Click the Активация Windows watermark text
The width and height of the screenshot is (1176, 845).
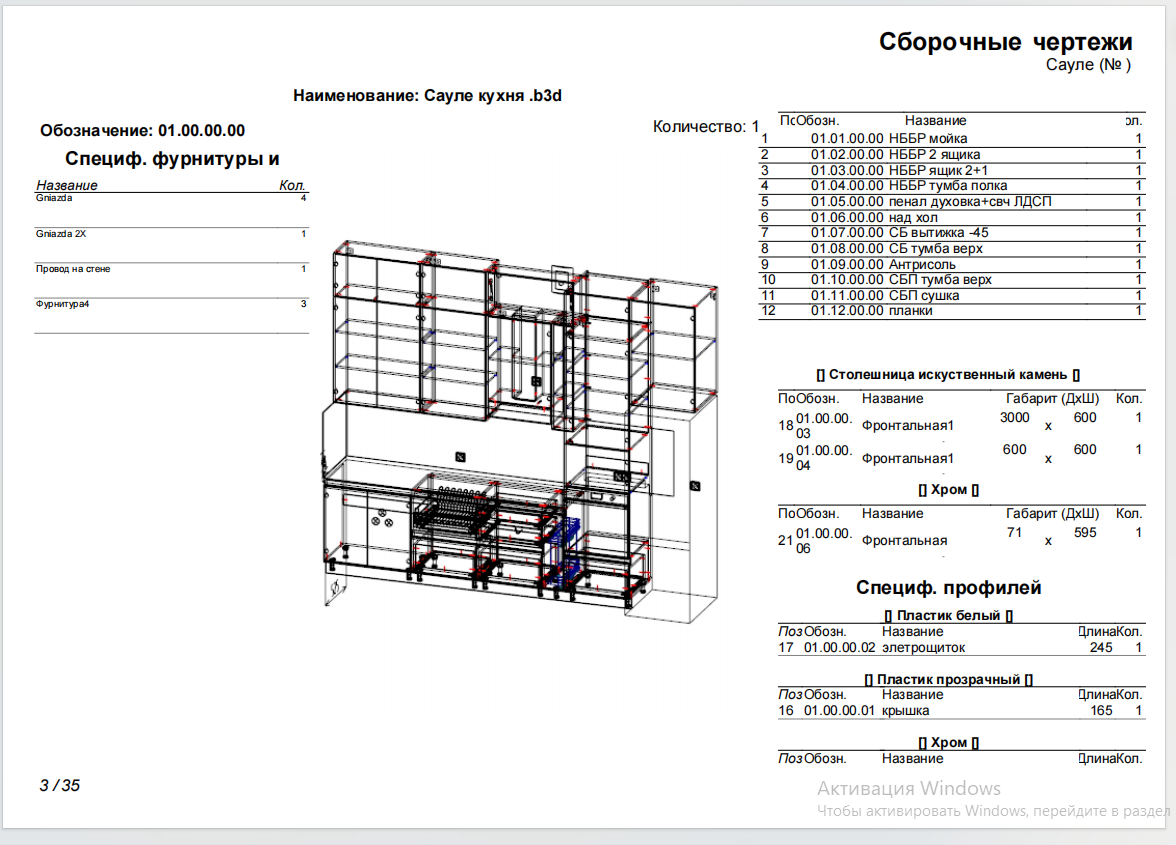pos(908,788)
